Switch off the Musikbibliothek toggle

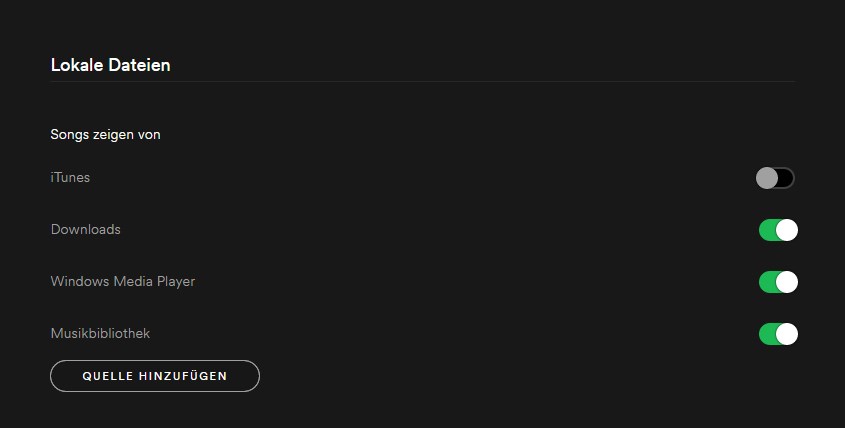[x=778, y=334]
